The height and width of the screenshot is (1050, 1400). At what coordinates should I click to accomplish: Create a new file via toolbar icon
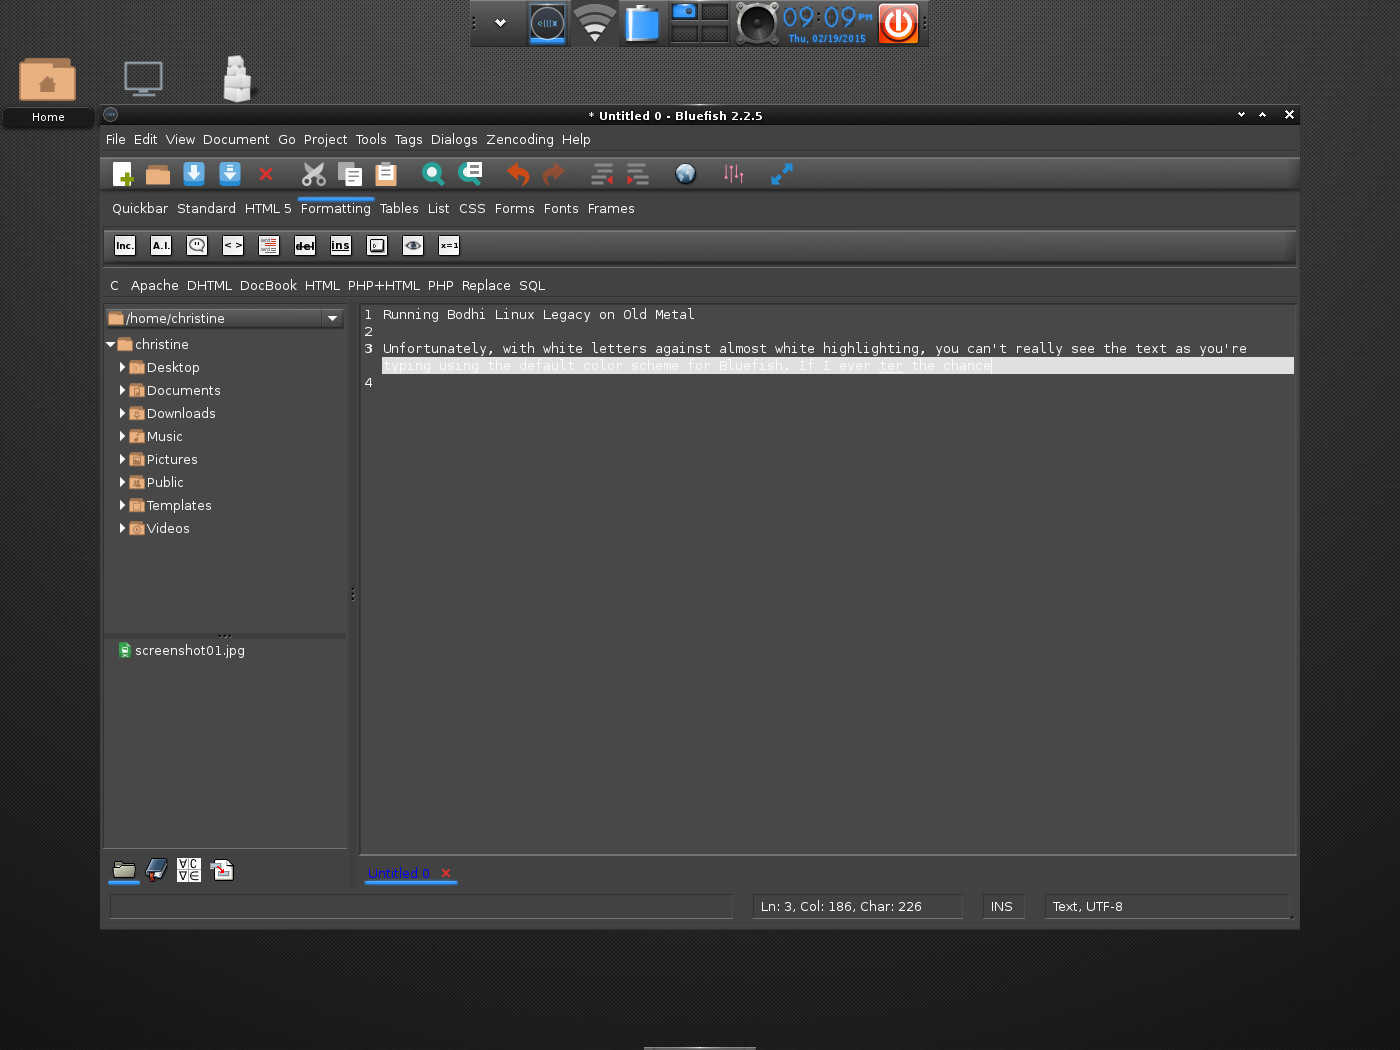[x=123, y=174]
